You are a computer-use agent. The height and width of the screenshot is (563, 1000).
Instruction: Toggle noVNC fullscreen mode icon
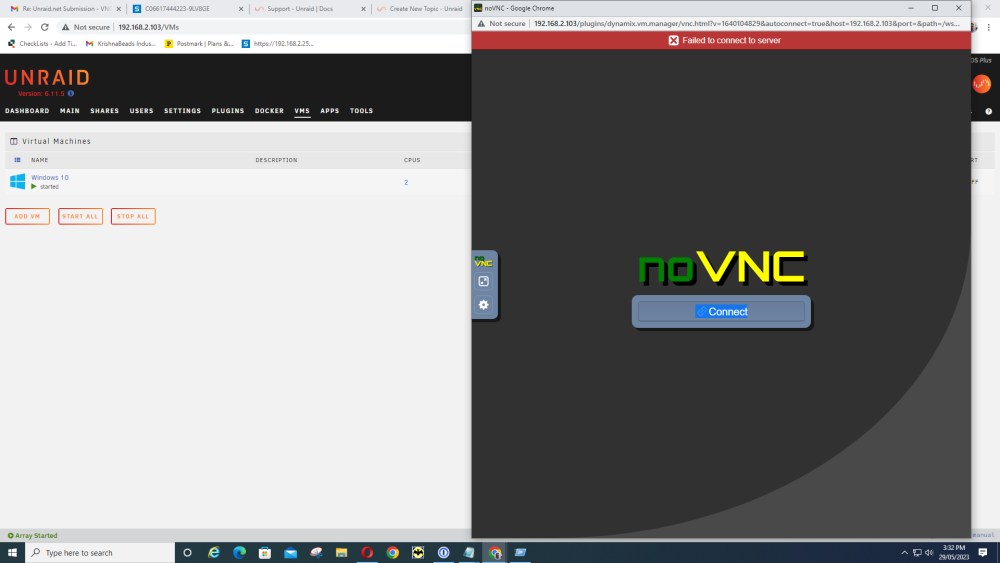coord(483,281)
